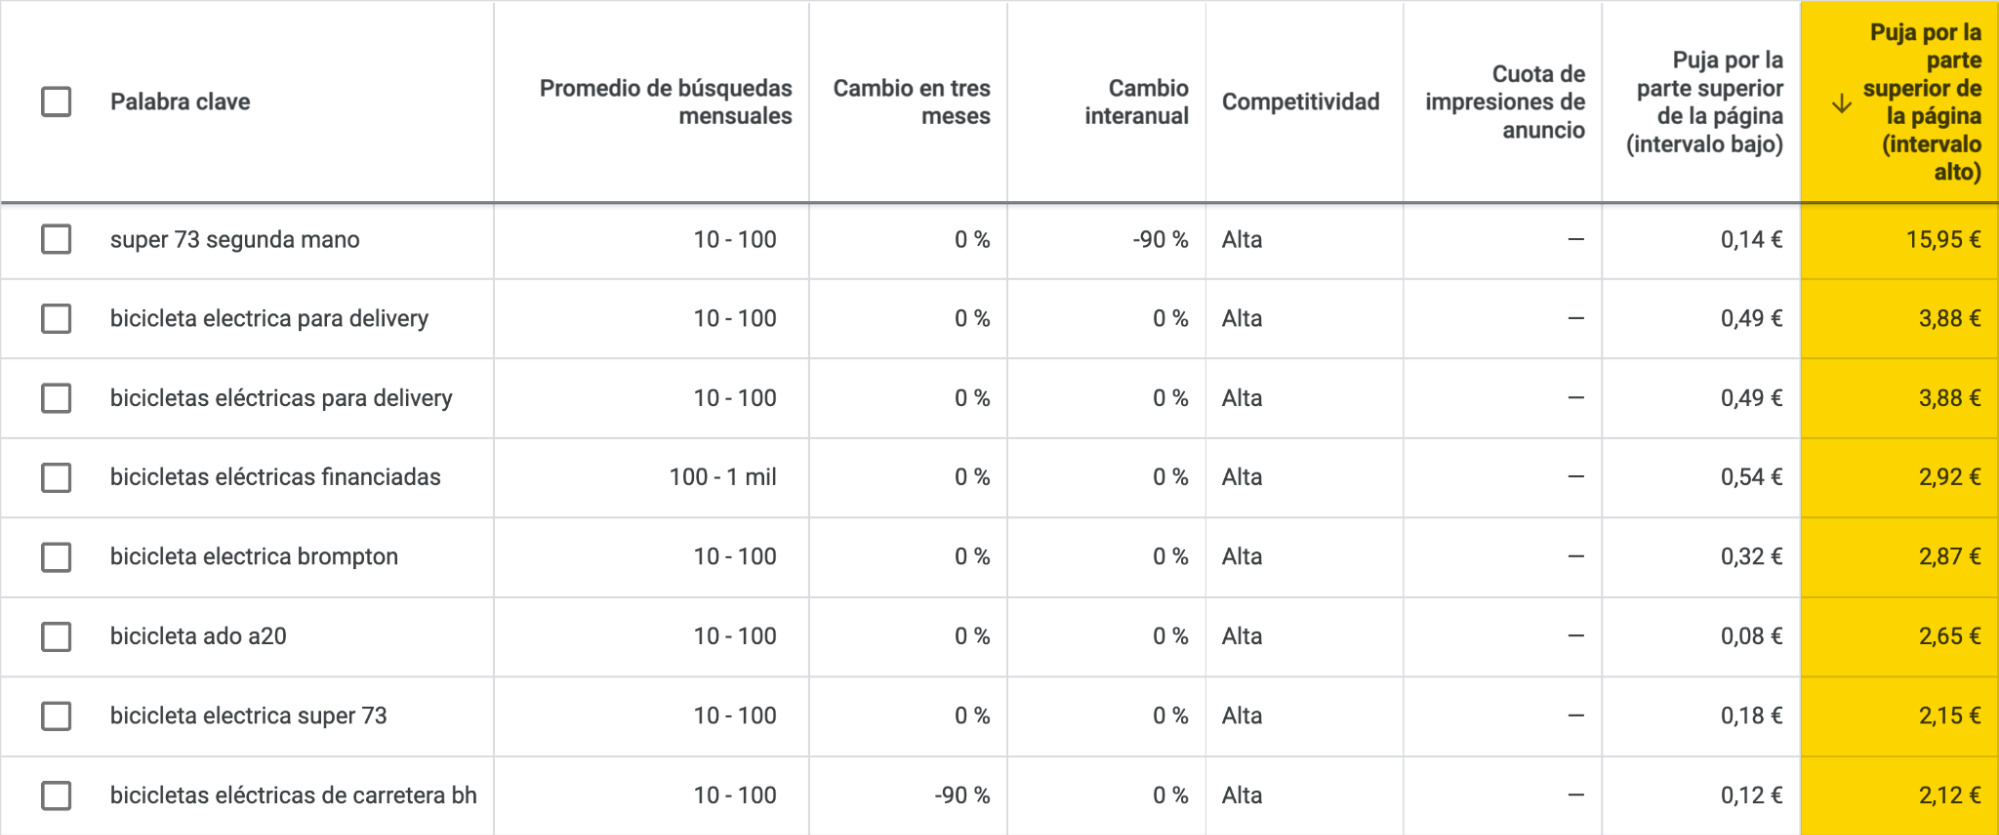Sort by Promedio de búsquedas mensuales header
The image size is (1999, 835).
tap(665, 100)
